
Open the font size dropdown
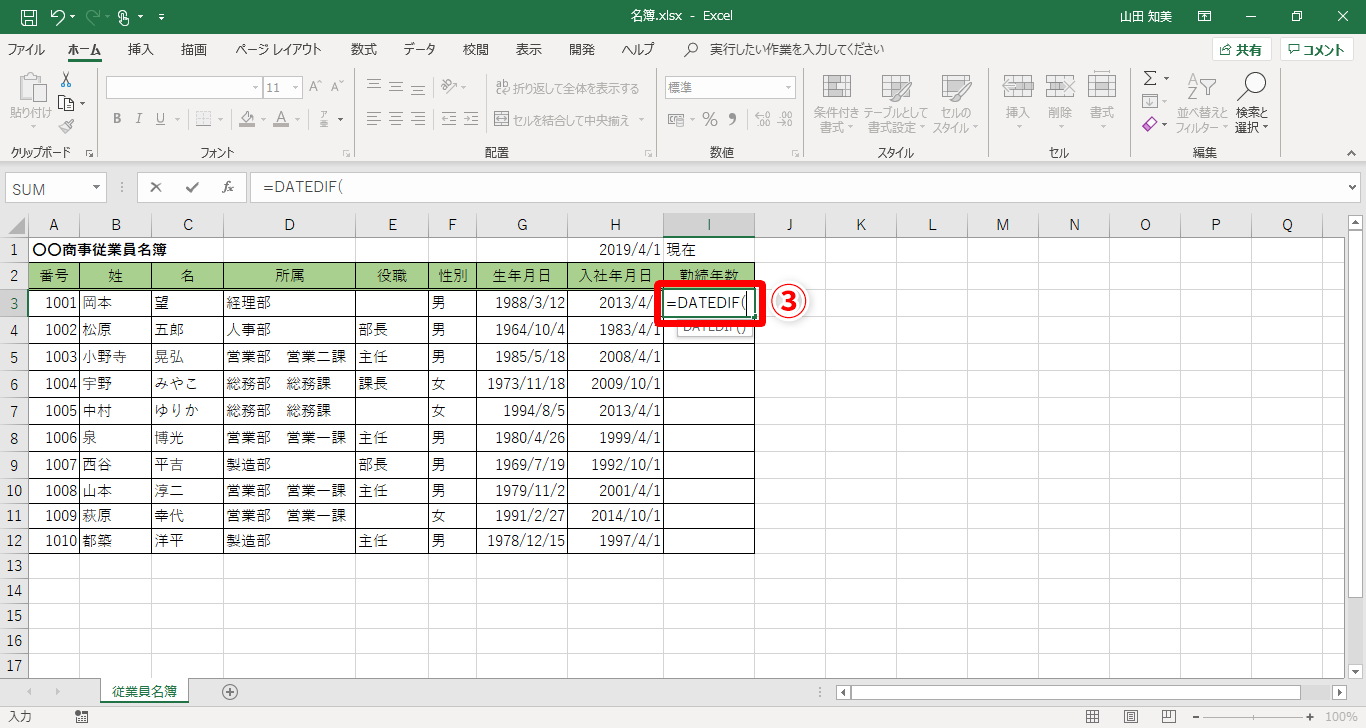coord(296,87)
